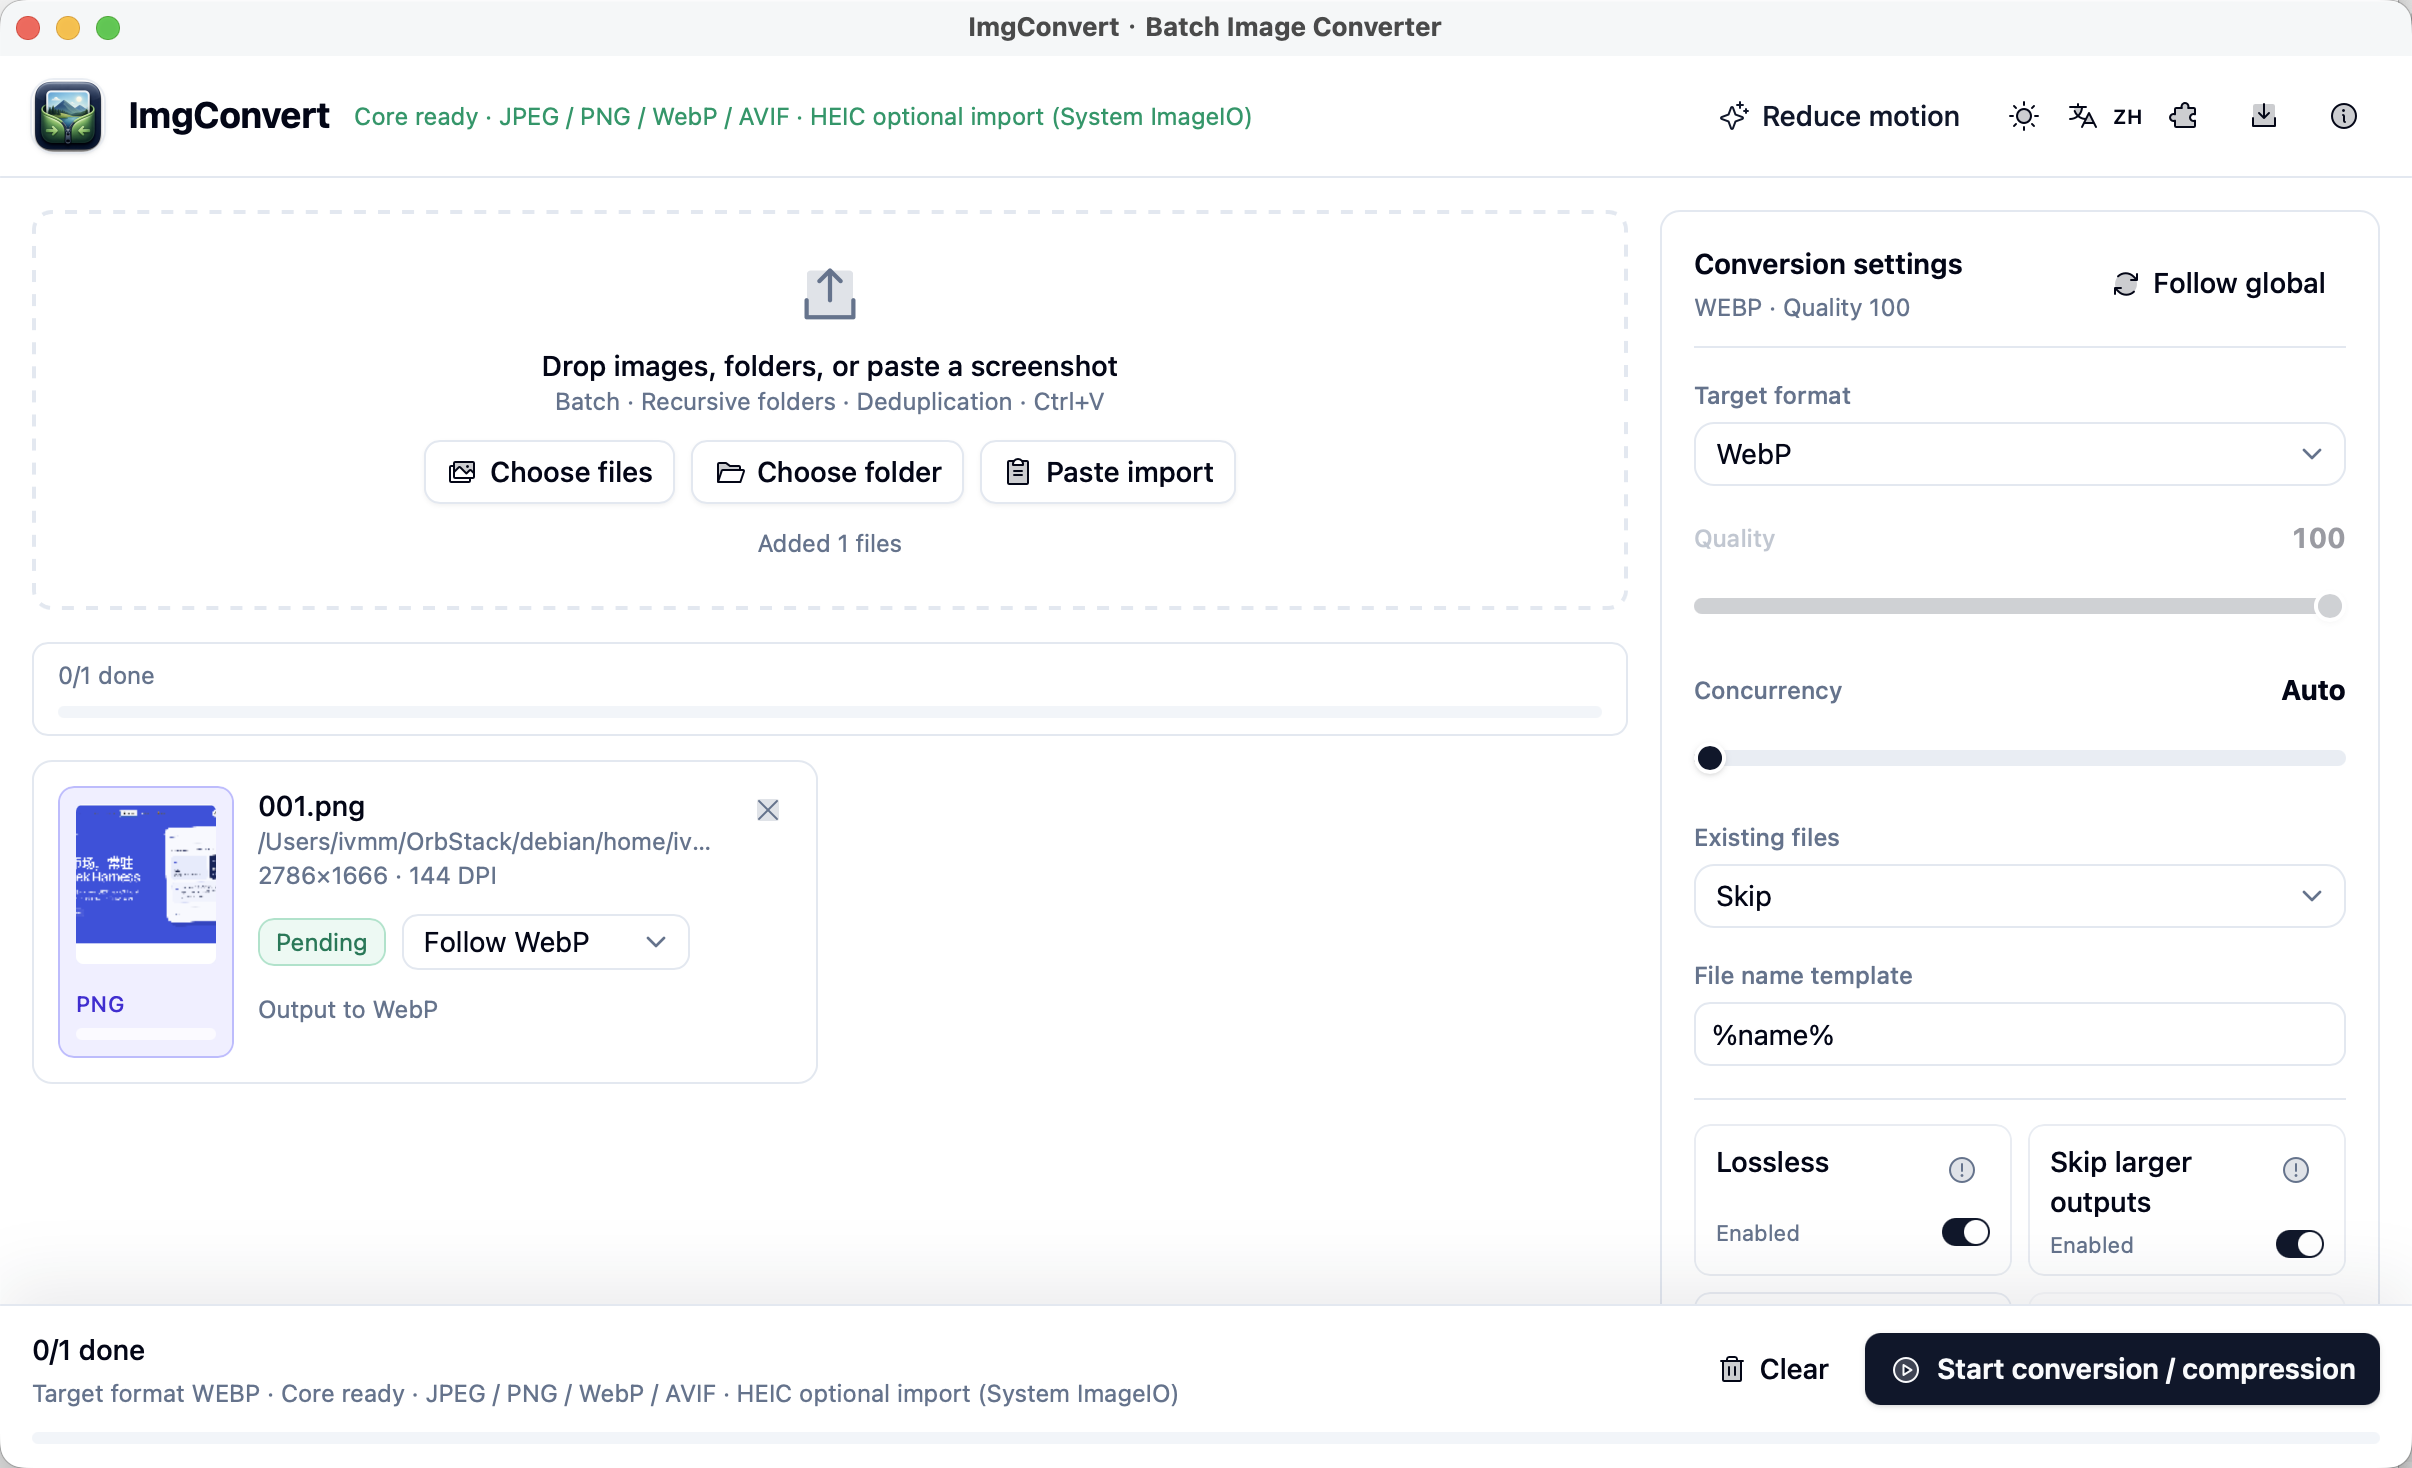The image size is (2412, 1468).
Task: Click the Core ready status text in header
Action: [x=803, y=117]
